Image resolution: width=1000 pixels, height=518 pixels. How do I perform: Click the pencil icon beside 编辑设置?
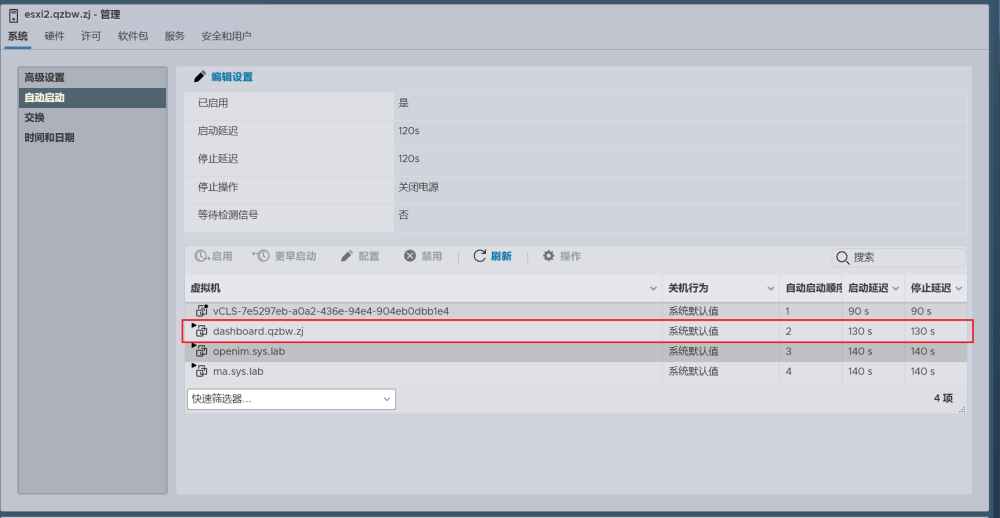[200, 77]
